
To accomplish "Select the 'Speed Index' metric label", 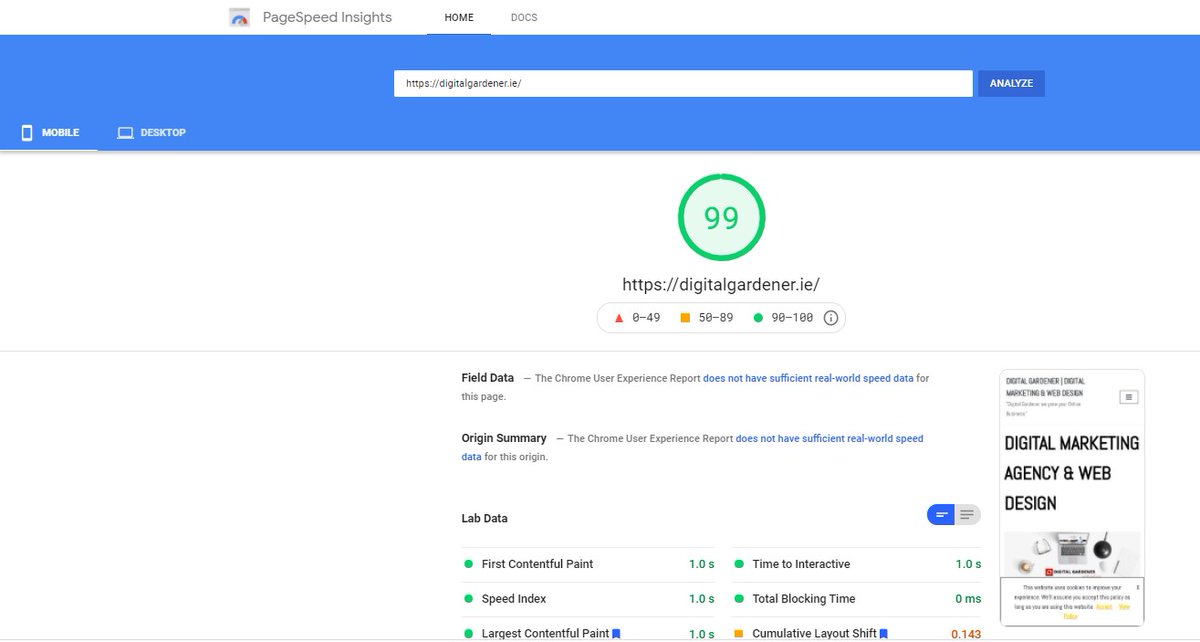I will 514,599.
